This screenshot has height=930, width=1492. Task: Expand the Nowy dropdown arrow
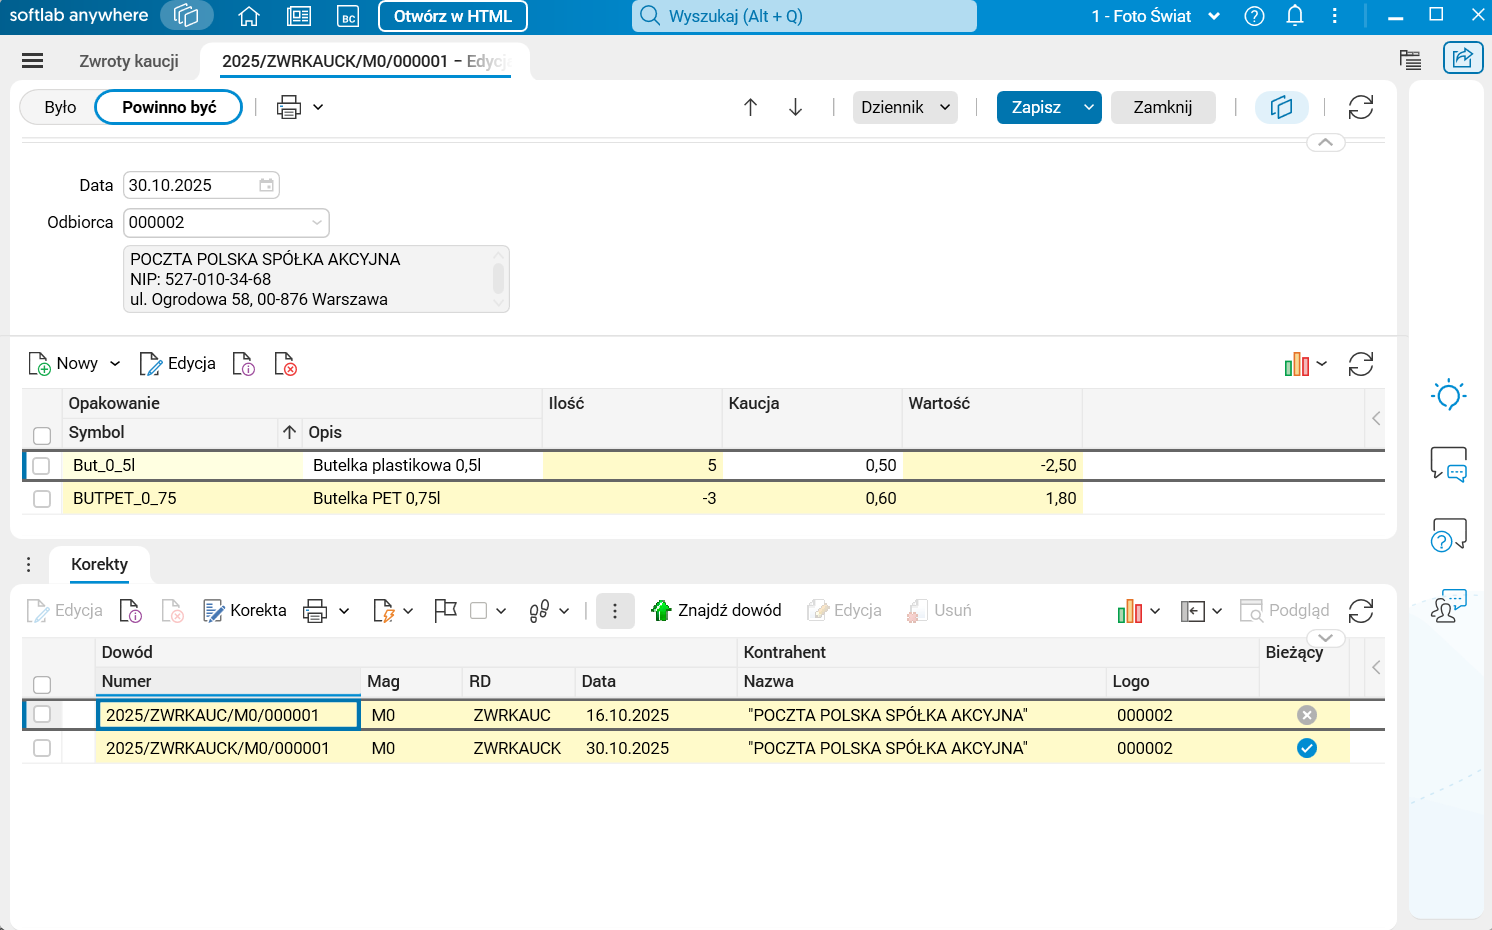click(115, 364)
